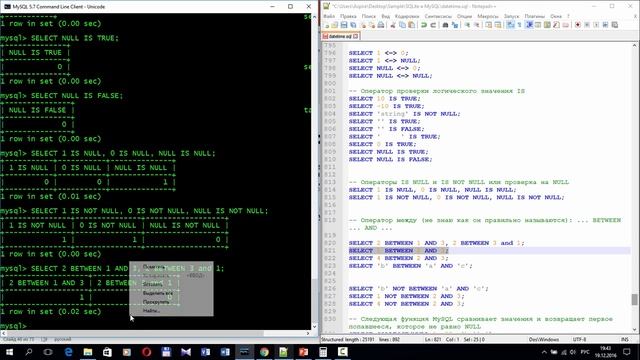Viewport: 640px width, 360px height.
Task: Click the Replace icon in Notepad++ toolbar
Action: coord(455,25)
